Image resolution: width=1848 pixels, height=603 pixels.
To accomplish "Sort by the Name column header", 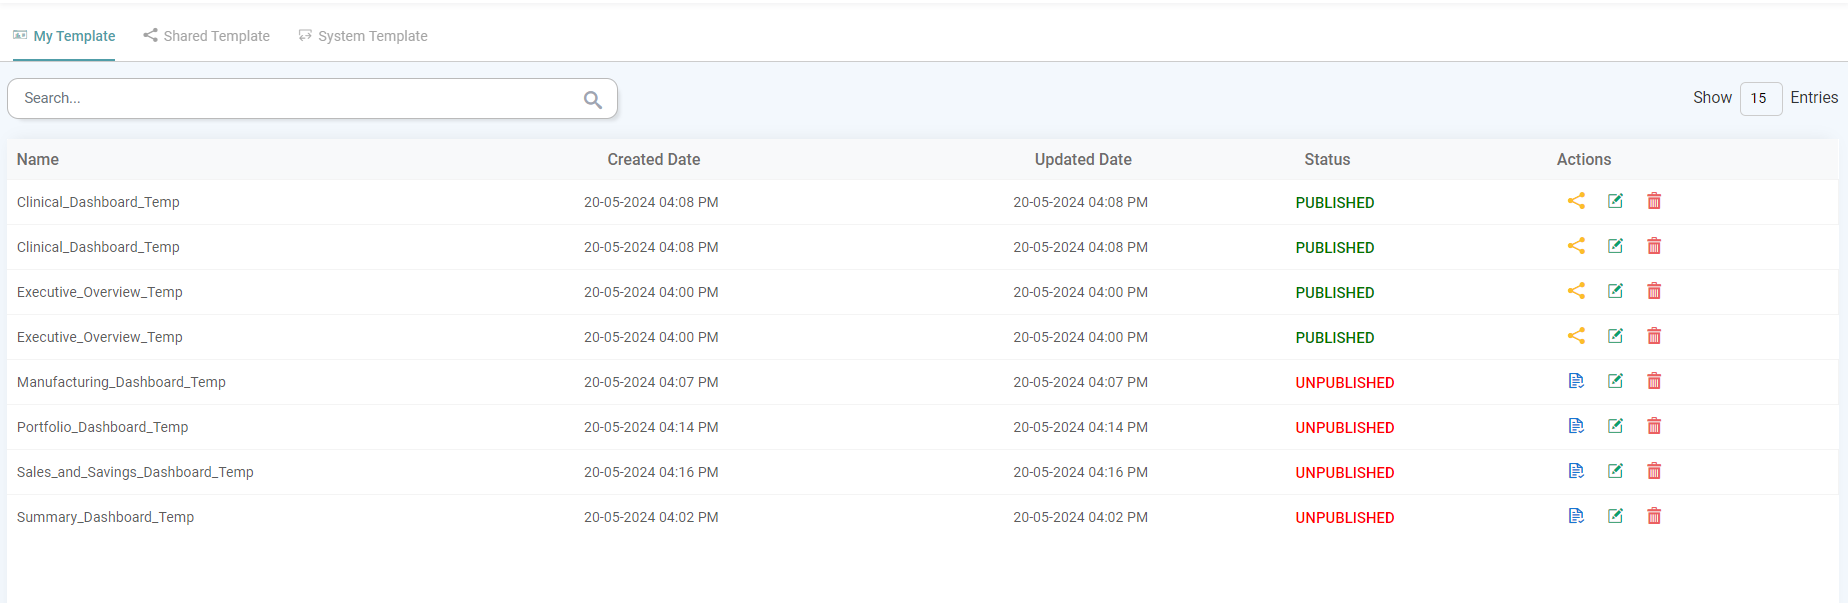I will pyautogui.click(x=38, y=159).
